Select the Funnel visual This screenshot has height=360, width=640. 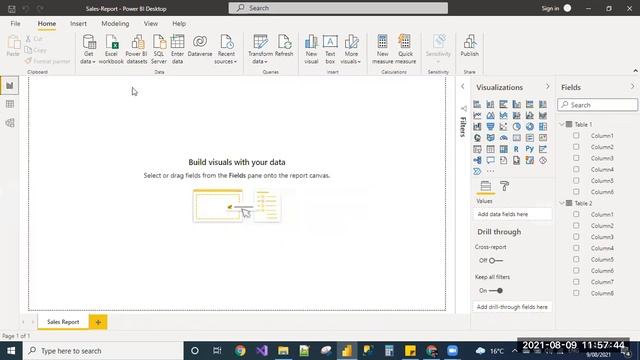click(490, 127)
